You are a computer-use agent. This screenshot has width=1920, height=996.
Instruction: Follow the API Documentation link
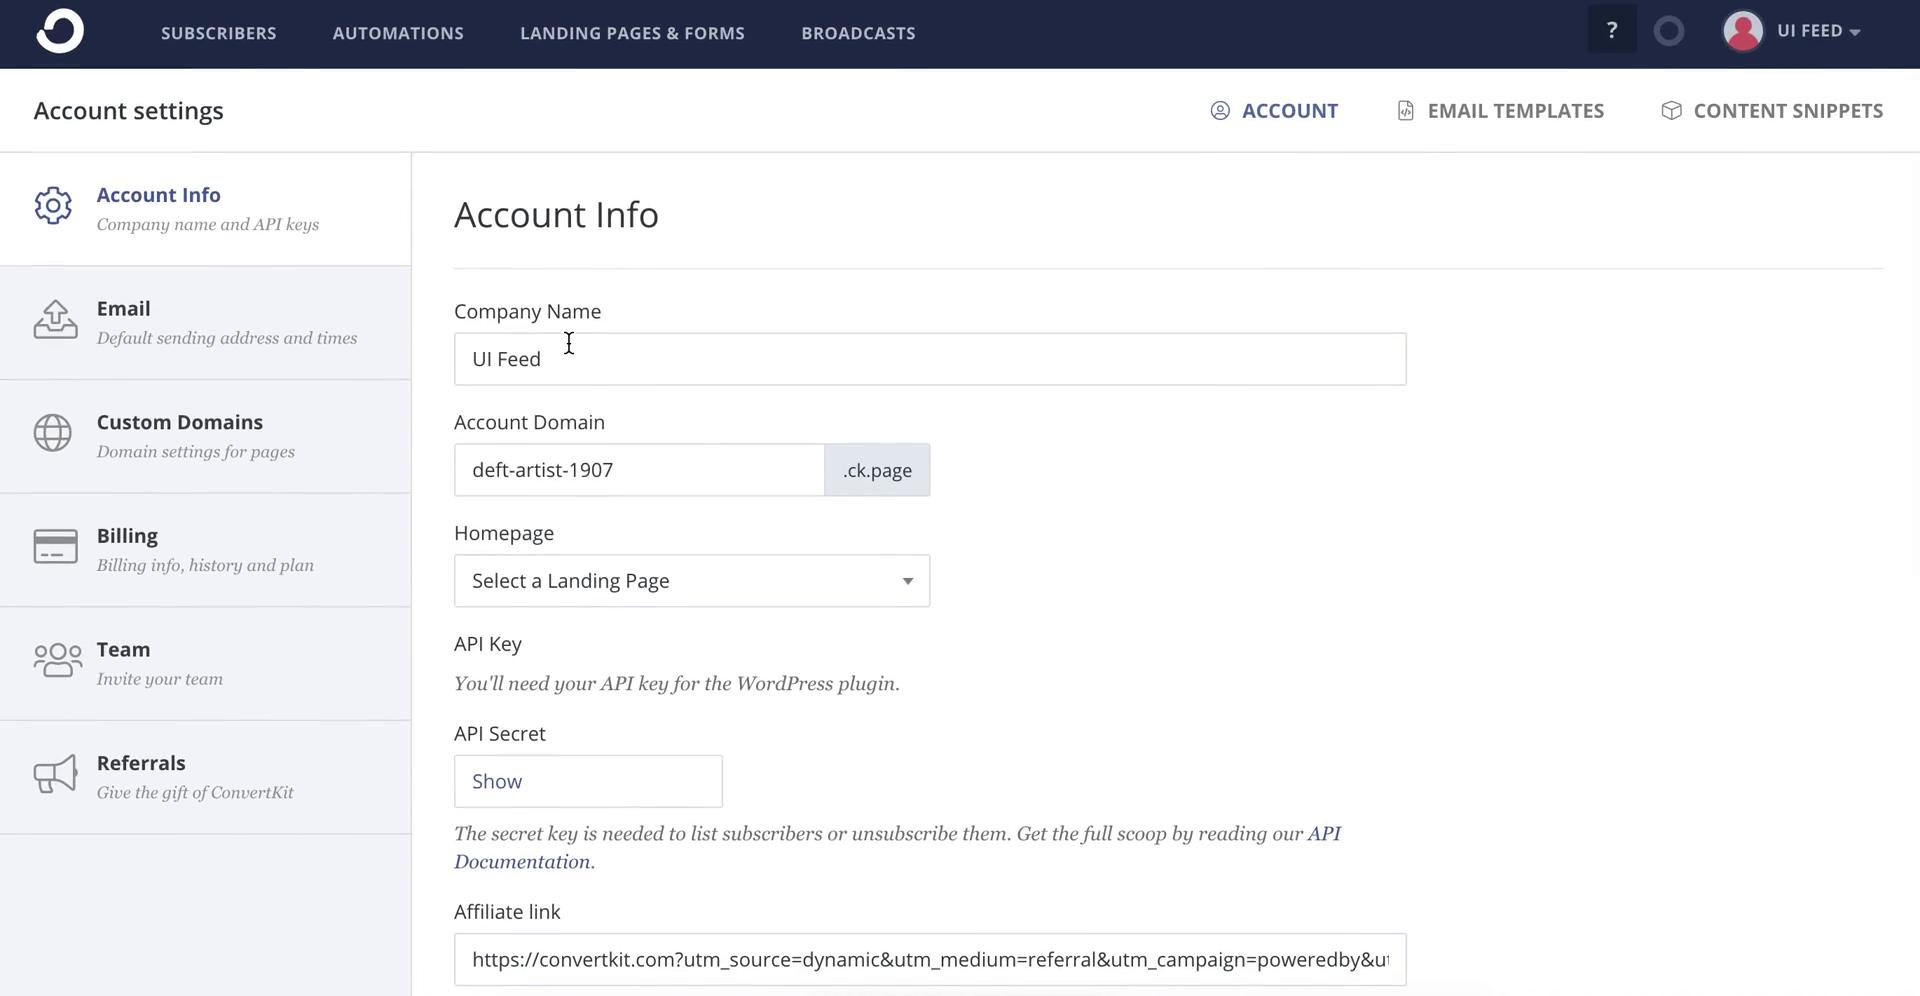tap(522, 862)
